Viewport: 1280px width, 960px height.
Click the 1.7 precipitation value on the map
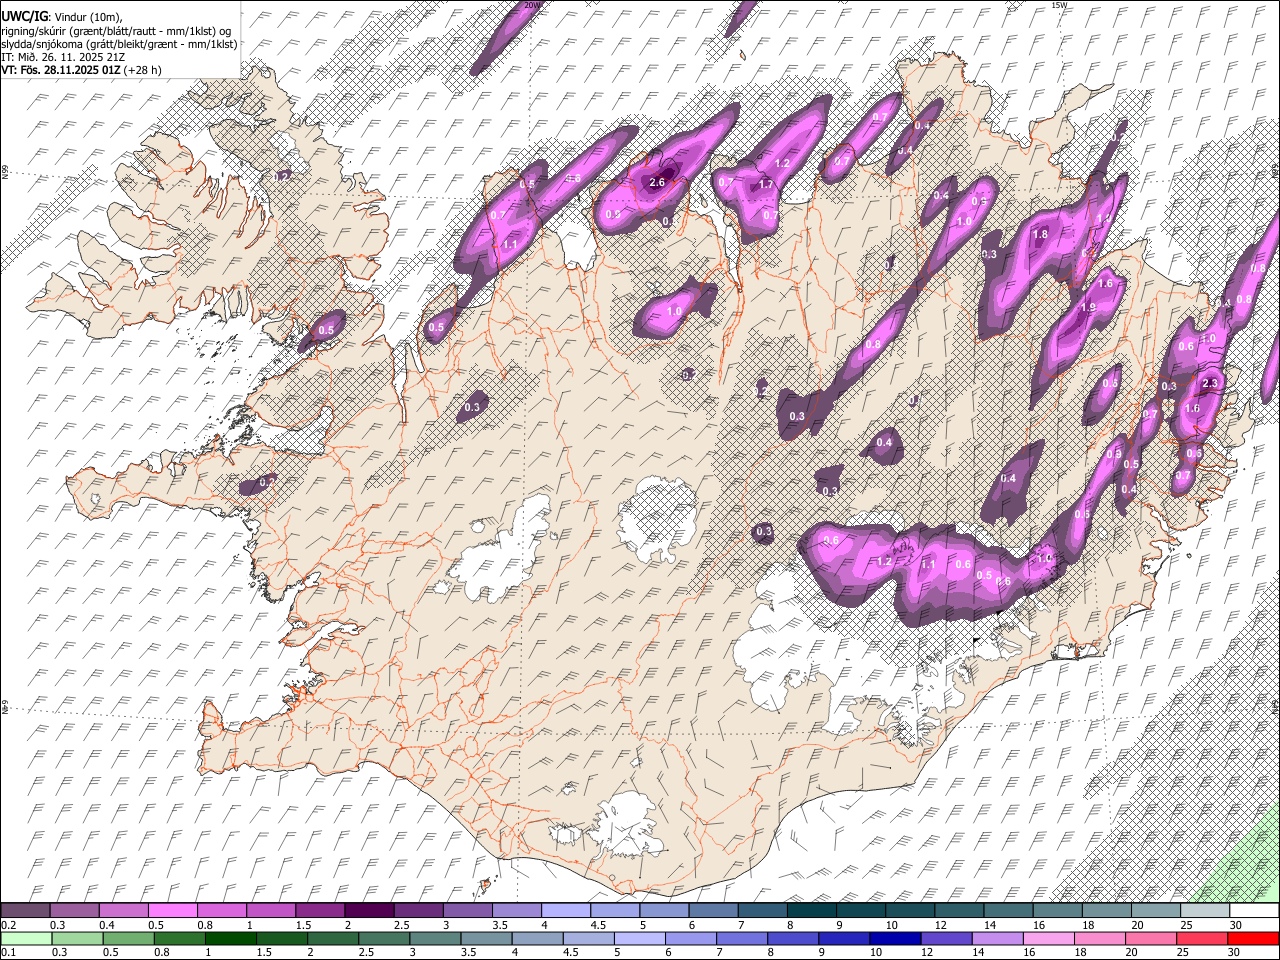[767, 185]
